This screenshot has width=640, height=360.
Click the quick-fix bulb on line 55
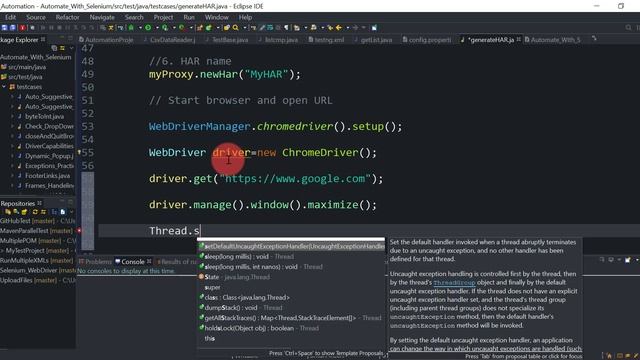[x=80, y=152]
